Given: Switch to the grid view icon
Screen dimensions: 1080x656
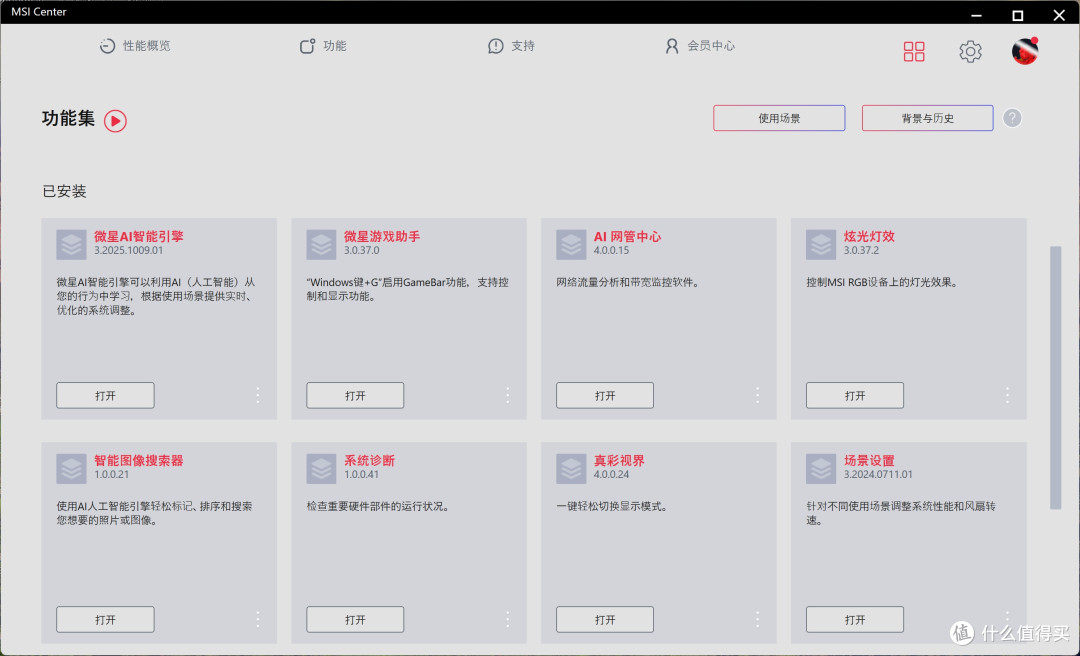Looking at the screenshot, I should coord(914,51).
